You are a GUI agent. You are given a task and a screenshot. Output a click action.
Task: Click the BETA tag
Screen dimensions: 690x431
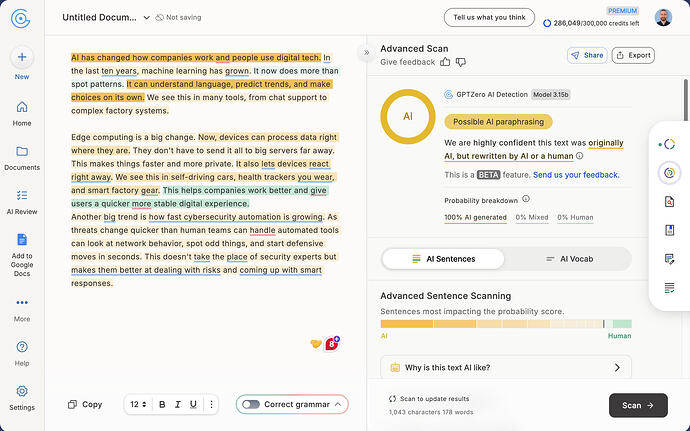click(x=488, y=175)
